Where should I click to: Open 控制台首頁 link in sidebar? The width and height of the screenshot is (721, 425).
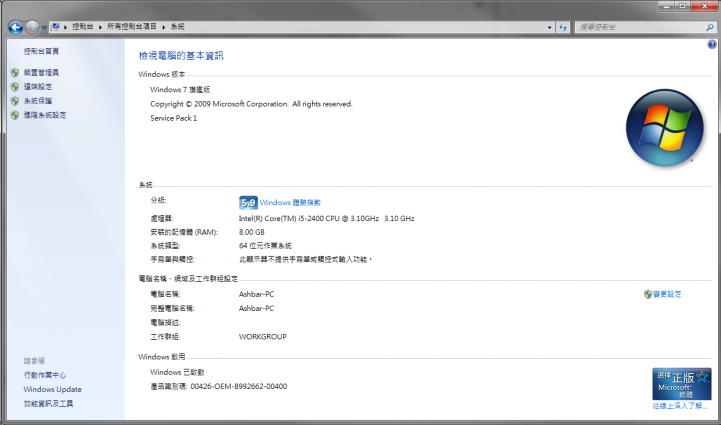pyautogui.click(x=41, y=51)
